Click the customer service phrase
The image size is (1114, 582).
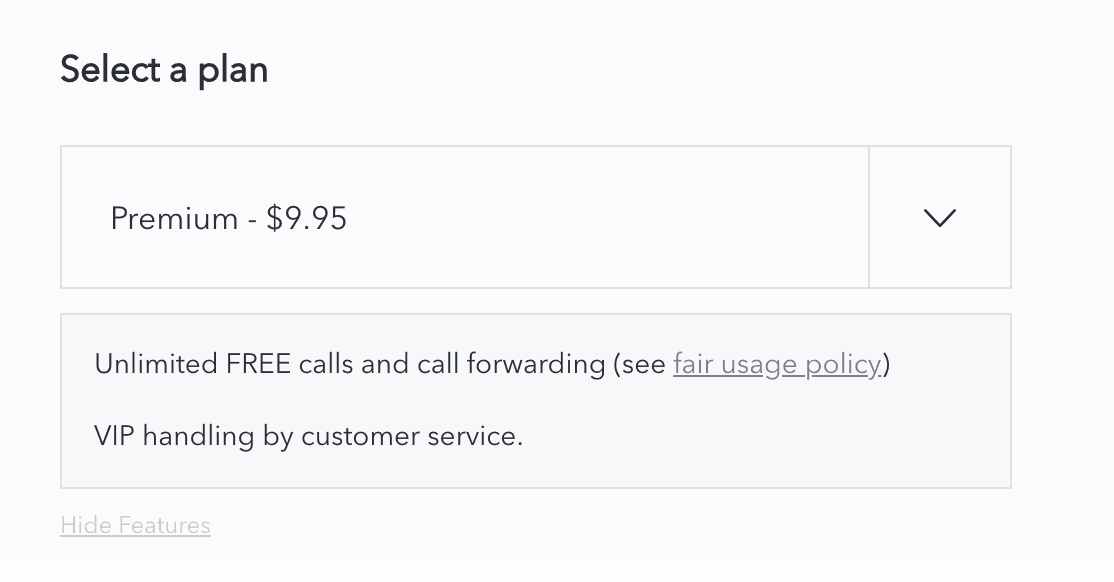pyautogui.click(x=411, y=436)
